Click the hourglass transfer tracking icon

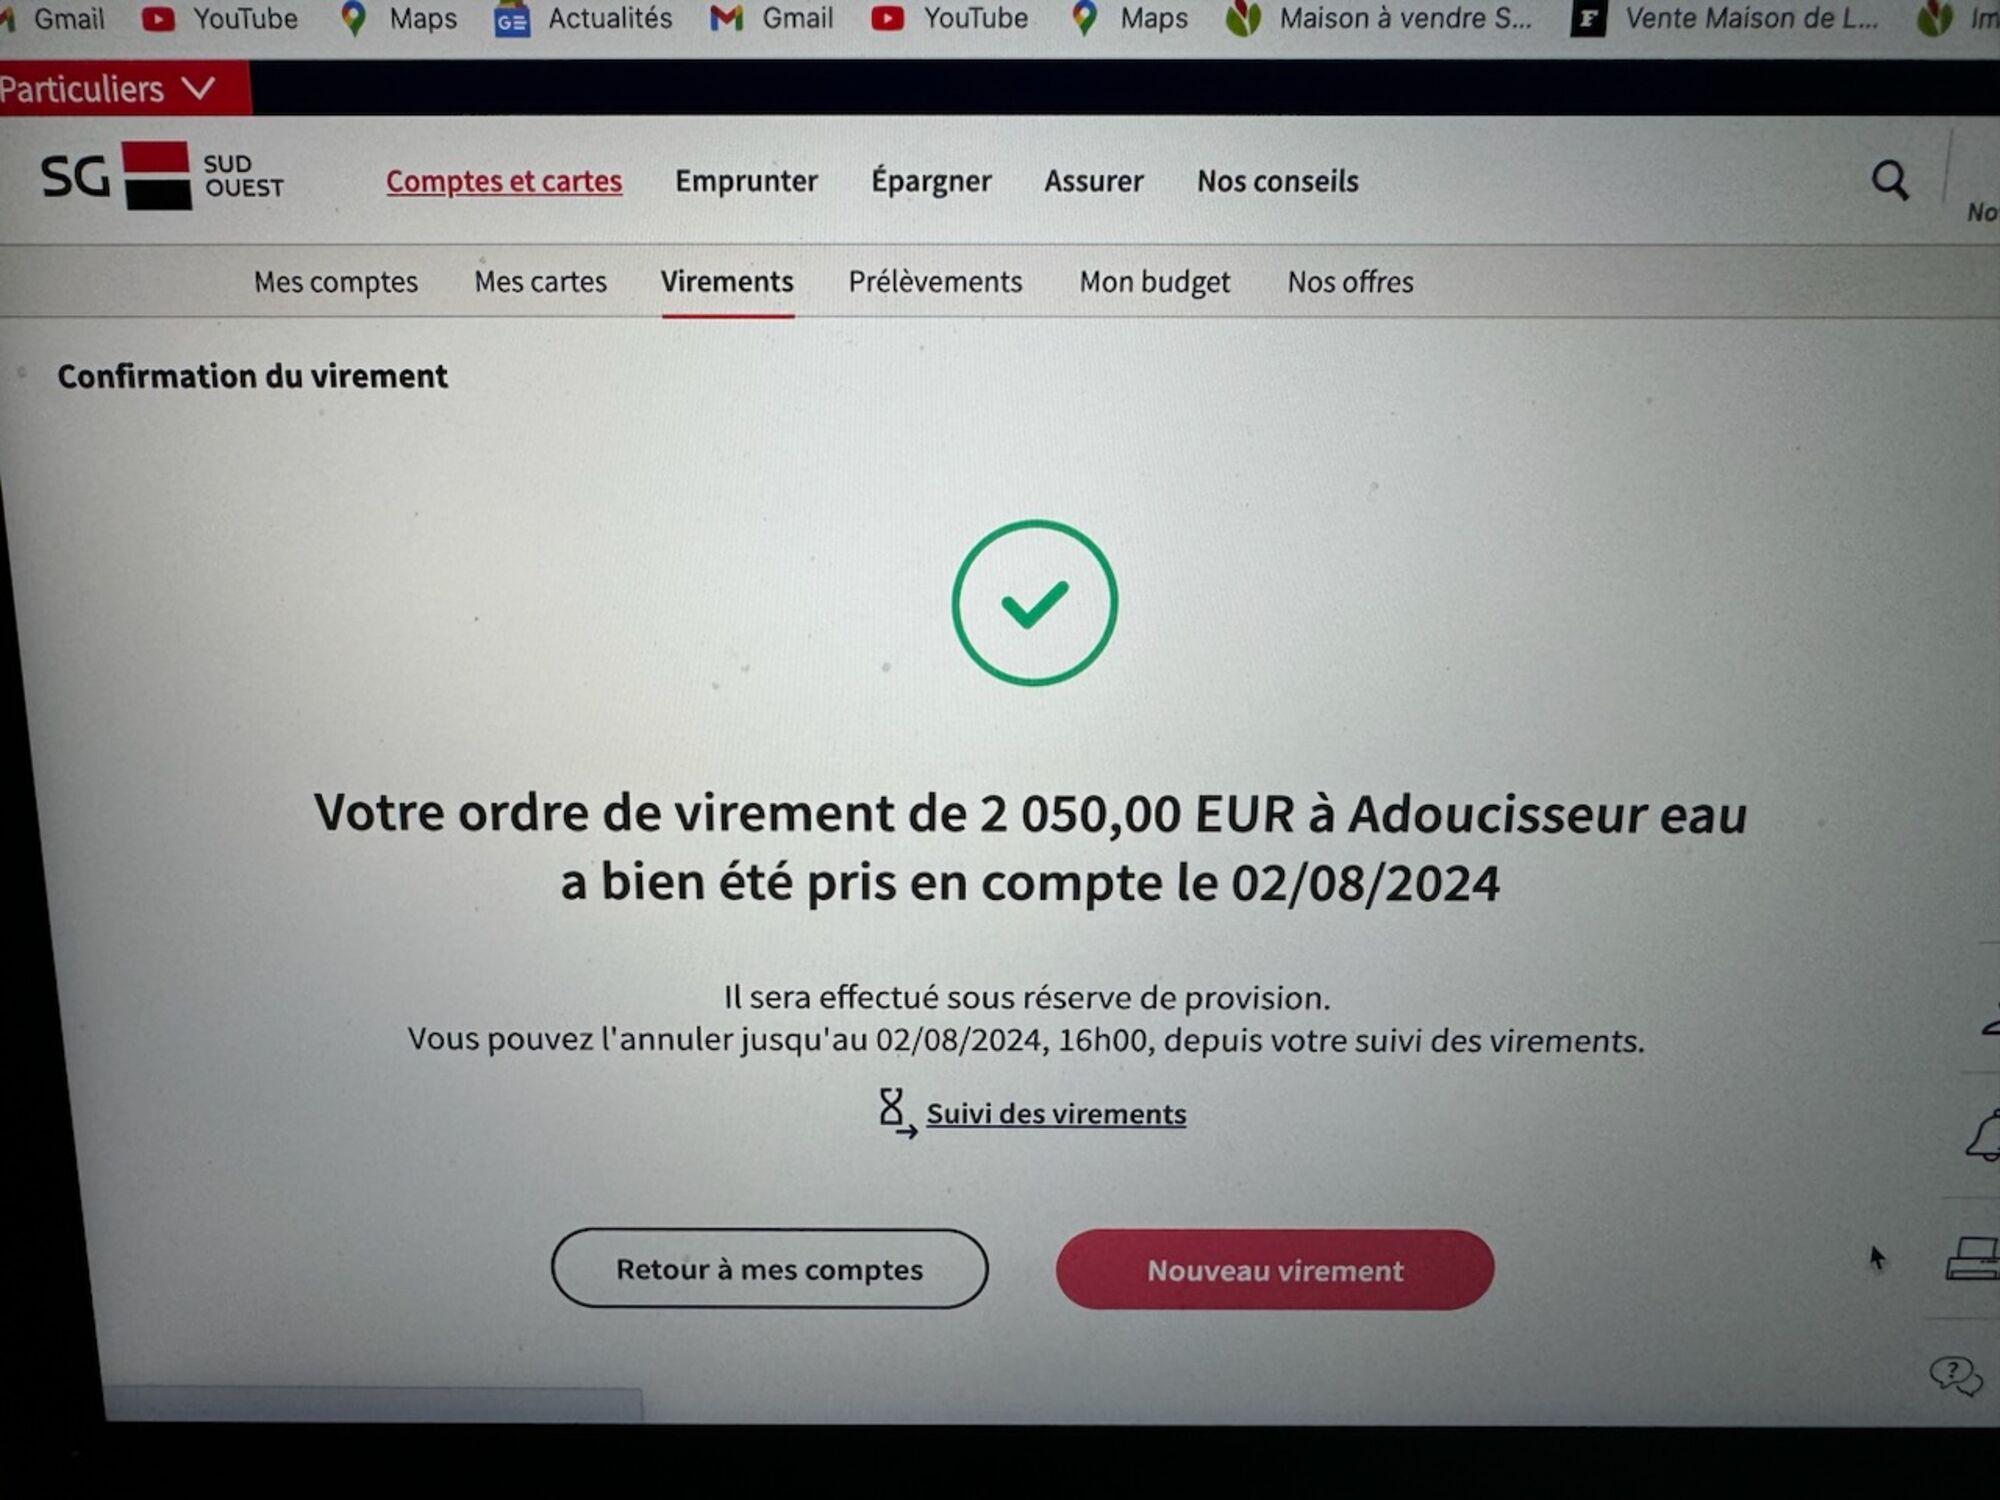coord(896,1113)
